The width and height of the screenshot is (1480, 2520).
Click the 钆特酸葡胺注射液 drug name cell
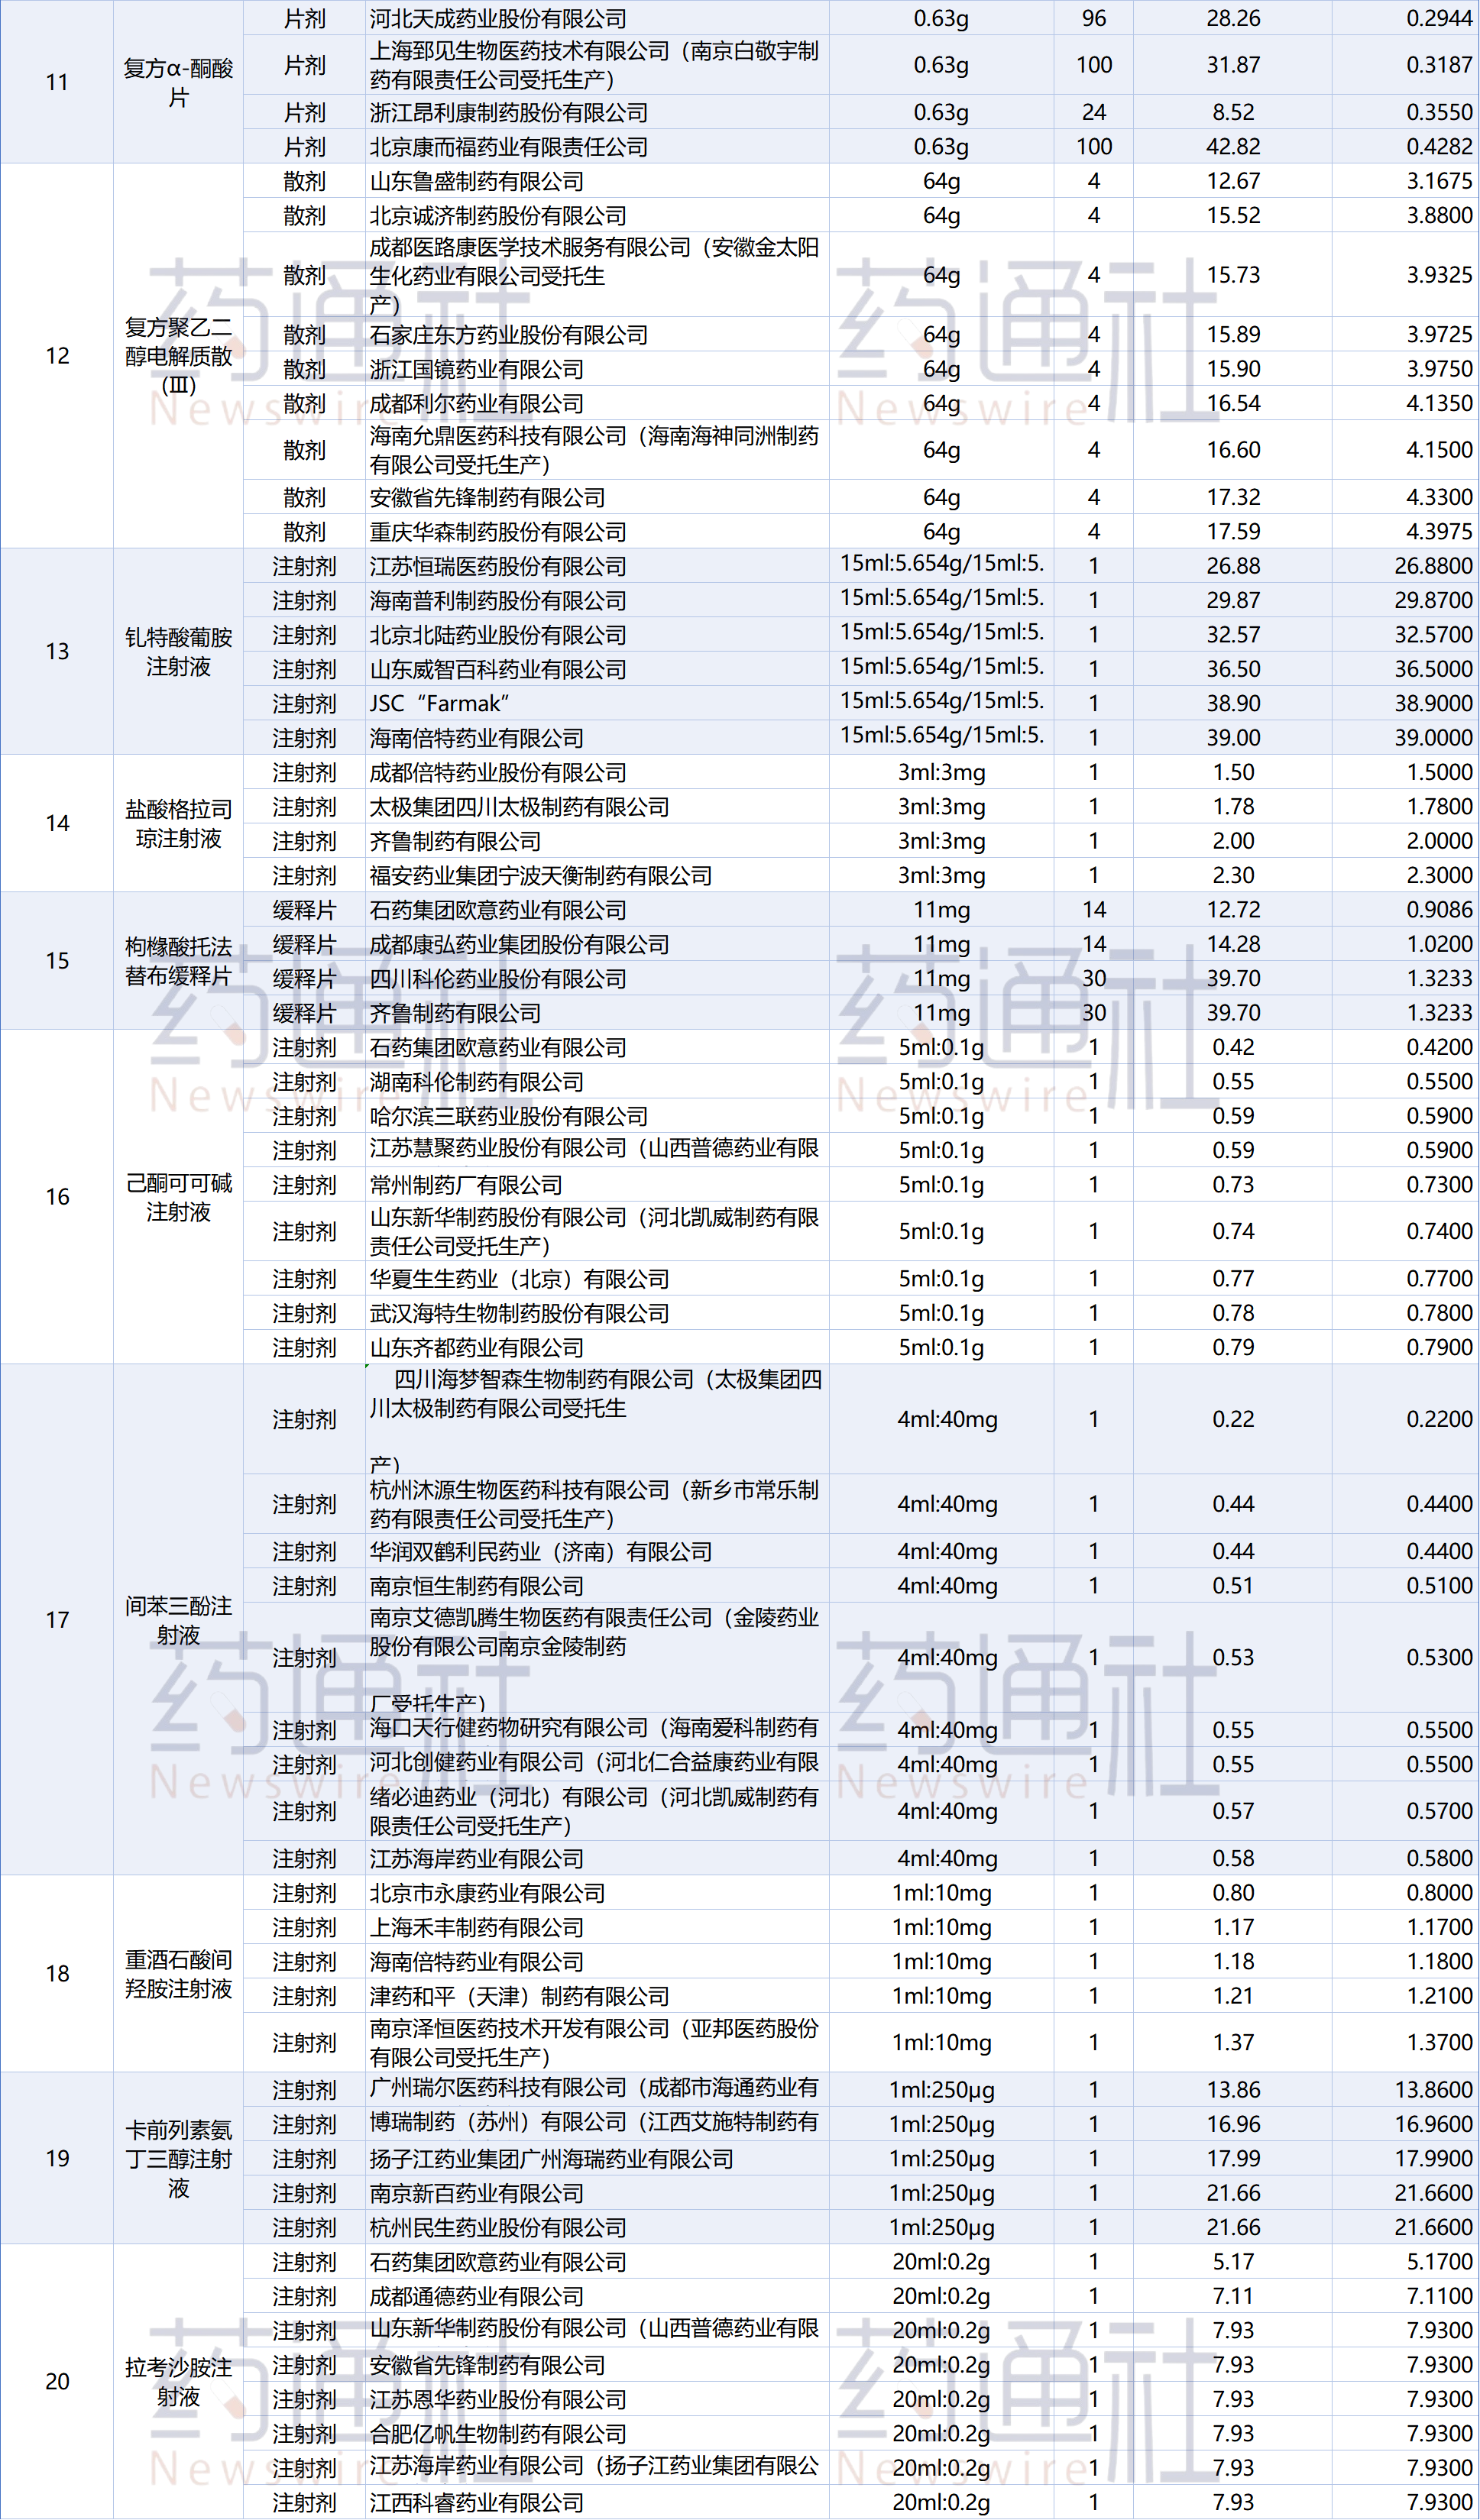pos(178,651)
